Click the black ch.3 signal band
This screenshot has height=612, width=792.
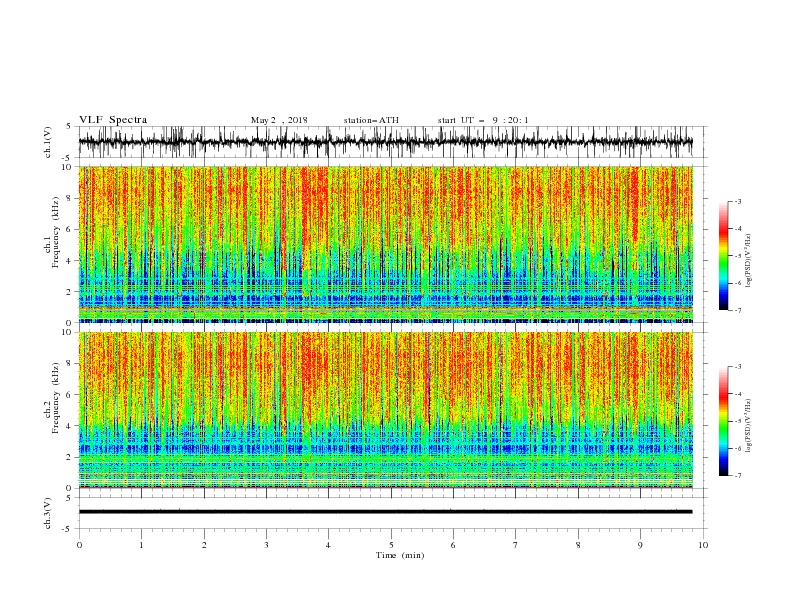click(x=385, y=512)
